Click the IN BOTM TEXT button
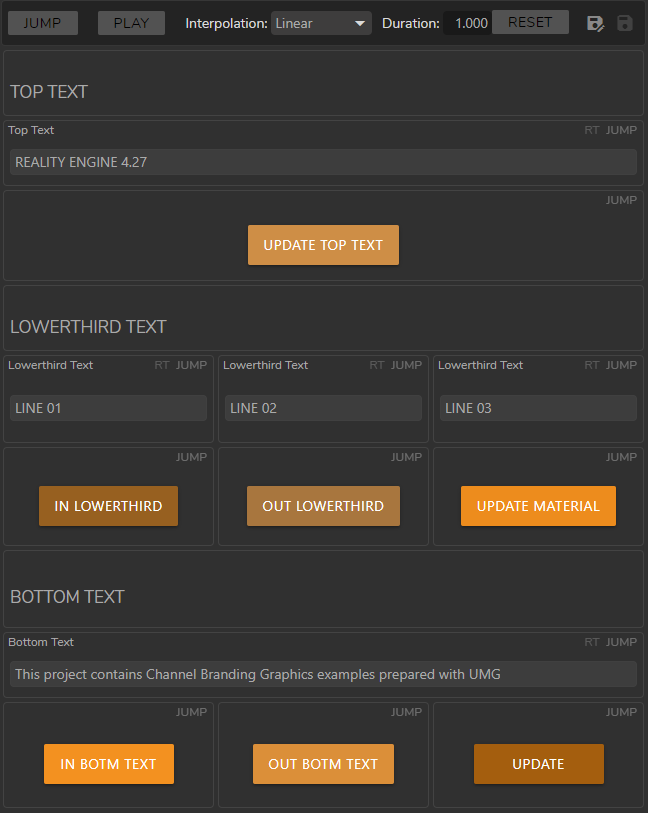The image size is (648, 813). click(x=108, y=764)
